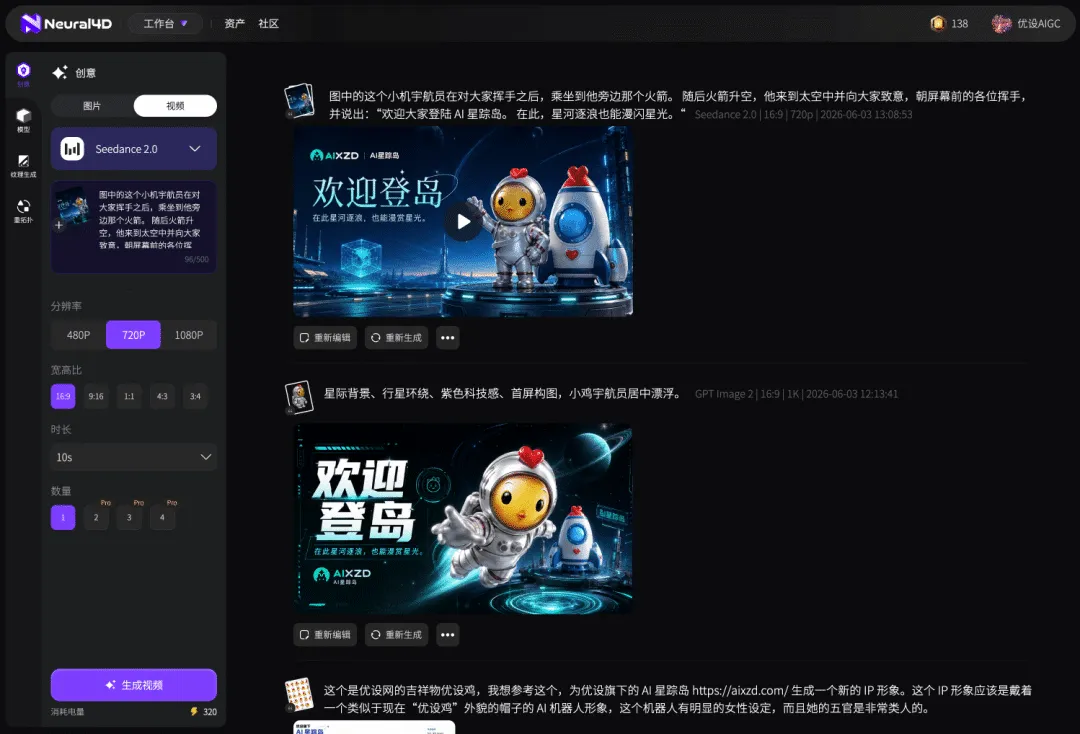Open the 重拓扑 sidebar tool

tap(23, 211)
